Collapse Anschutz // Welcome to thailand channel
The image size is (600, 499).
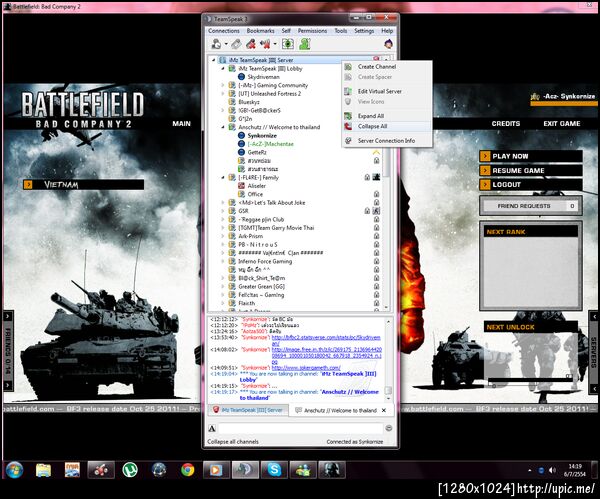pos(223,127)
